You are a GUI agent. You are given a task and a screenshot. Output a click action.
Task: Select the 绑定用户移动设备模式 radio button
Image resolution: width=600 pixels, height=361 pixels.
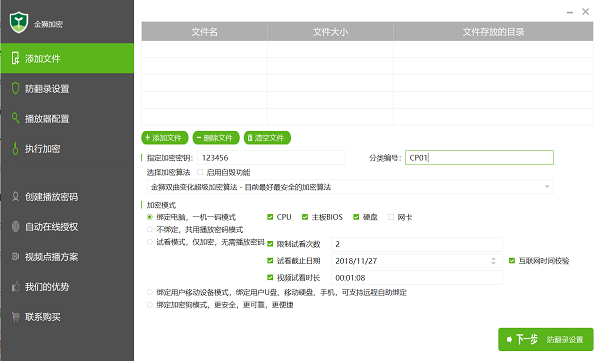point(150,292)
